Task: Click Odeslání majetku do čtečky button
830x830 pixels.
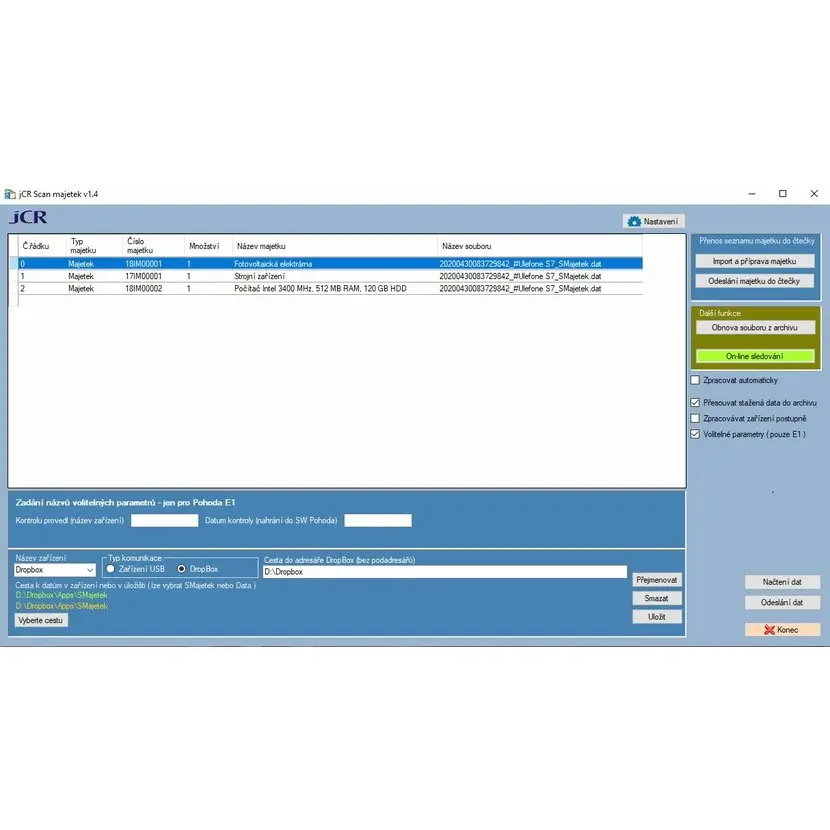Action: click(x=754, y=281)
